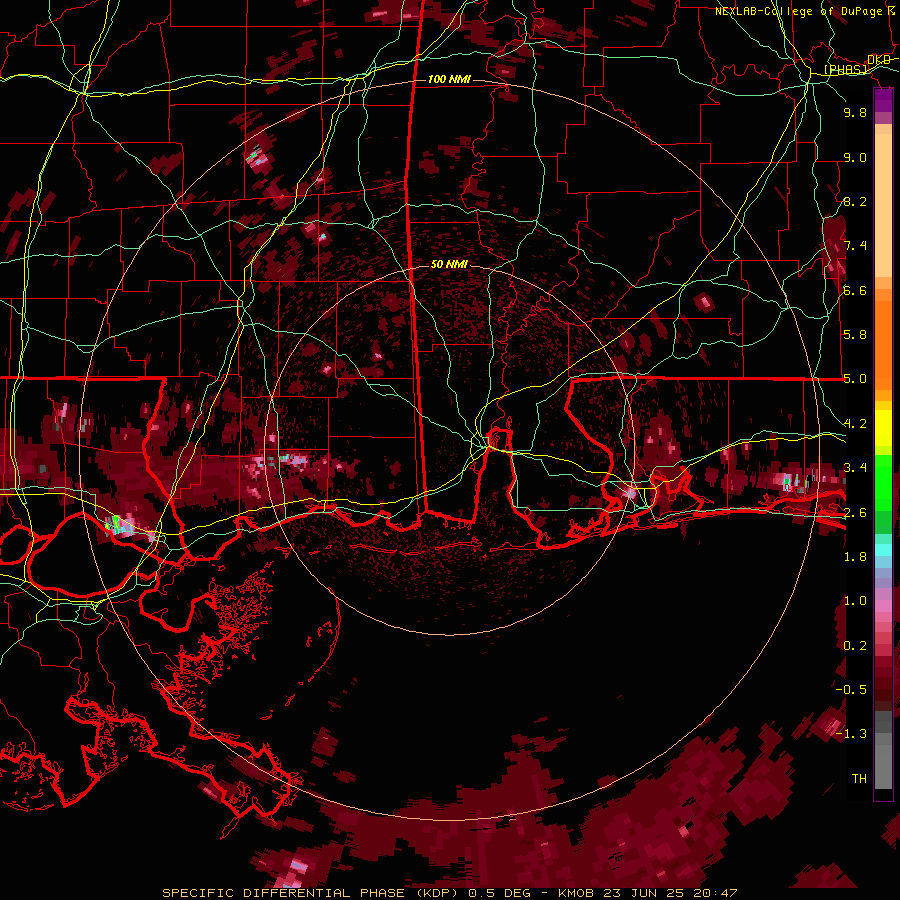Click the 3.4 value on the KDP scale

pos(855,468)
